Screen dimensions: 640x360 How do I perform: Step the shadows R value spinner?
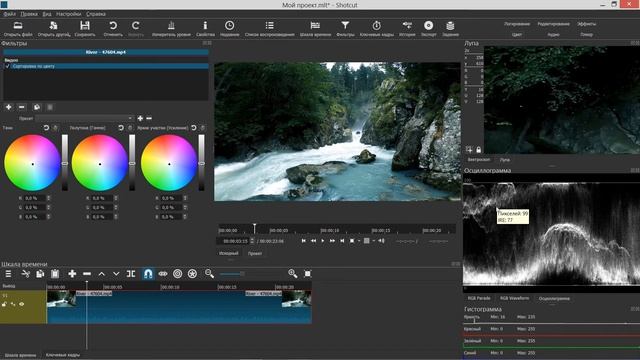[49, 198]
